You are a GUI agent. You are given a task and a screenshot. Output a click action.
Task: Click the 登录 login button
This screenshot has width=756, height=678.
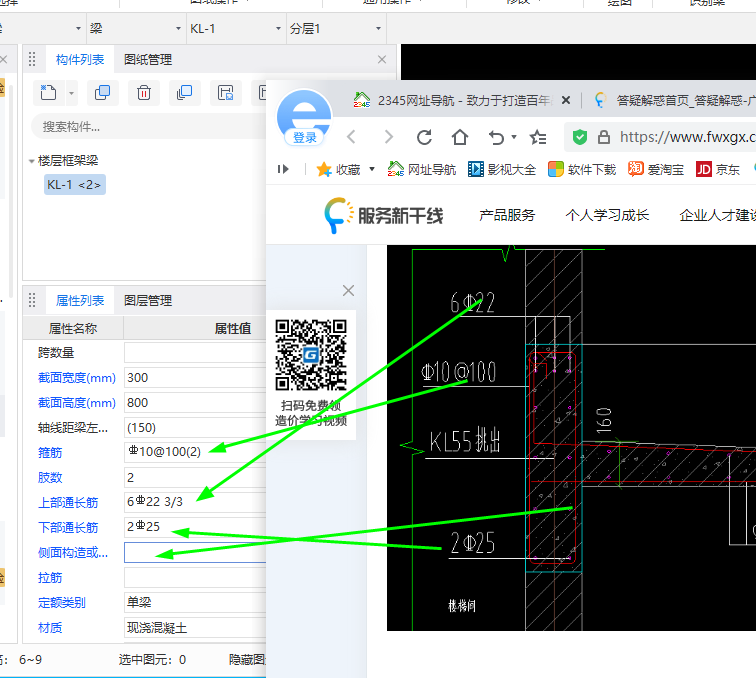304,138
